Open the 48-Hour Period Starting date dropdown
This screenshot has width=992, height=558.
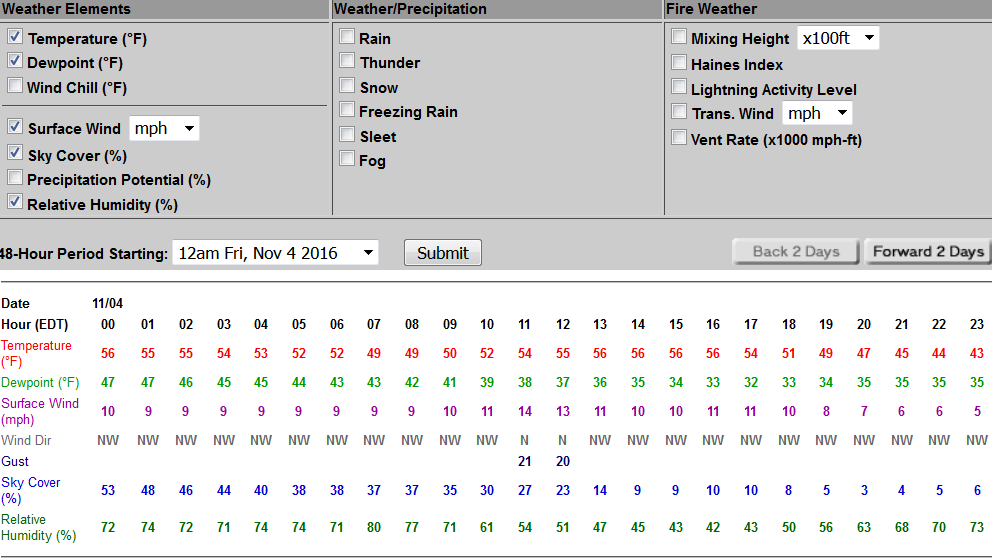pos(275,253)
